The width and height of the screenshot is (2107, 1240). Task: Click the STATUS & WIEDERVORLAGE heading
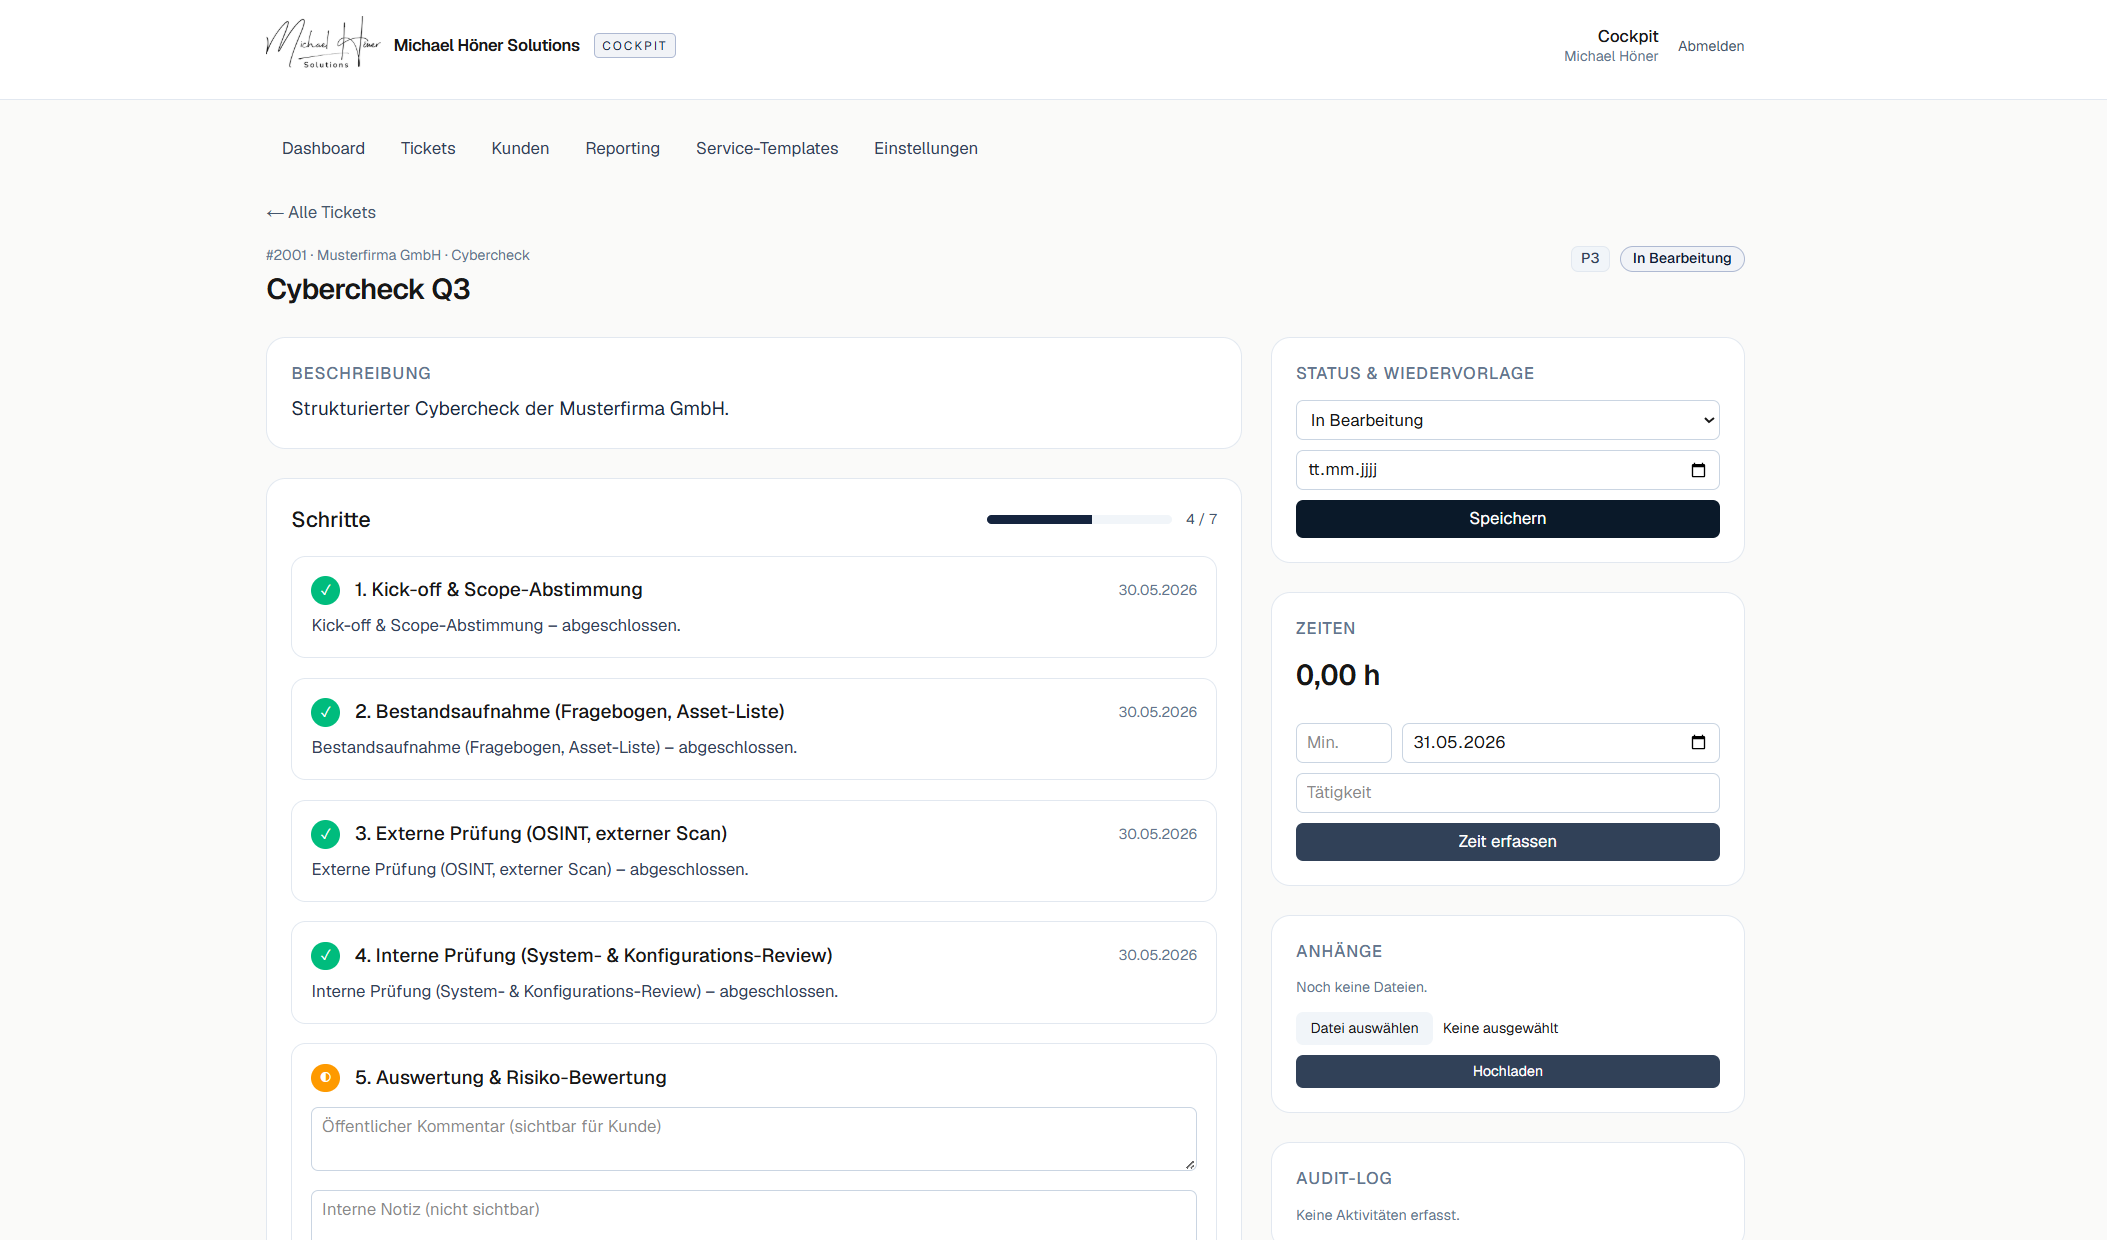tap(1415, 374)
